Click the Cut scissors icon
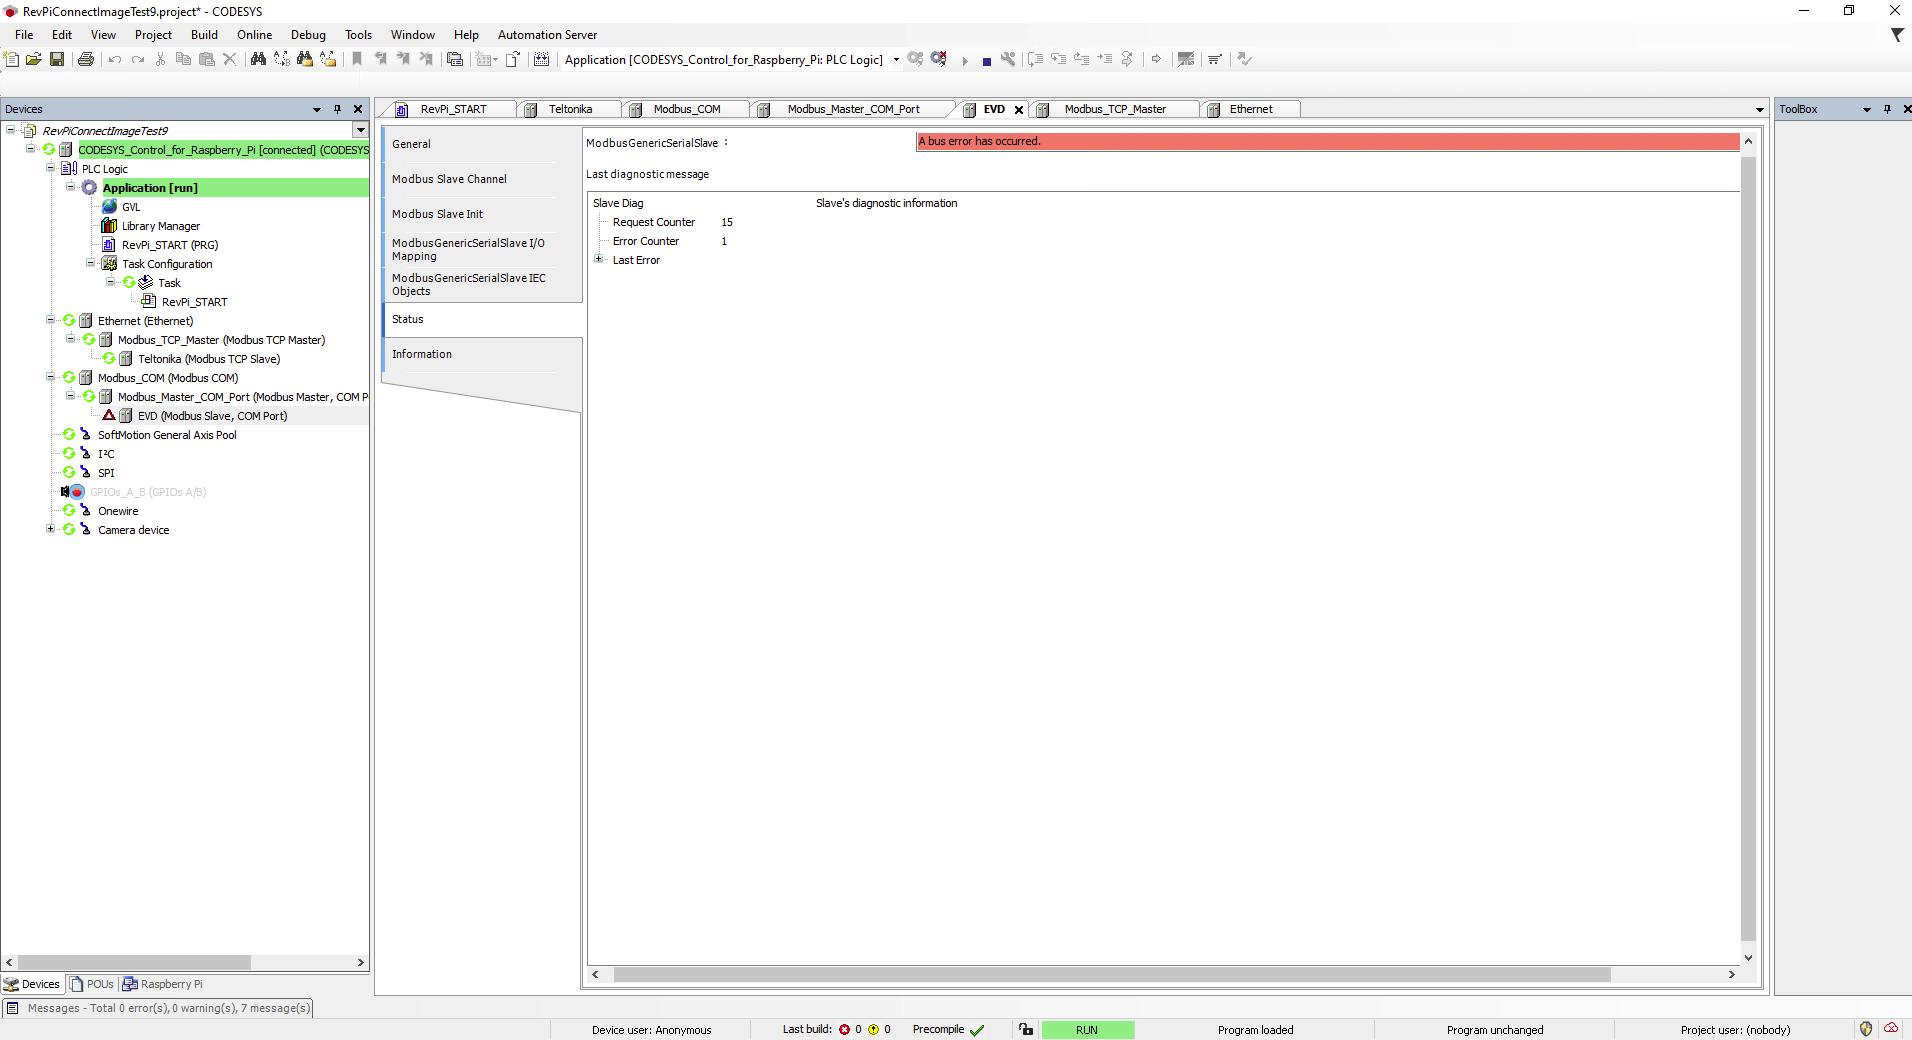 [160, 59]
